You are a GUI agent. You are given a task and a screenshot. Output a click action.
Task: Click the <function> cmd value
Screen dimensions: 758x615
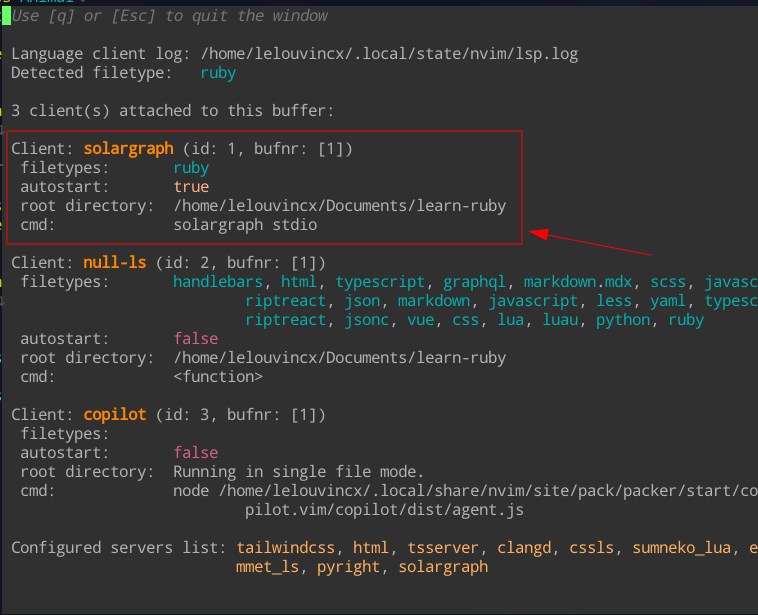pyautogui.click(x=218, y=377)
